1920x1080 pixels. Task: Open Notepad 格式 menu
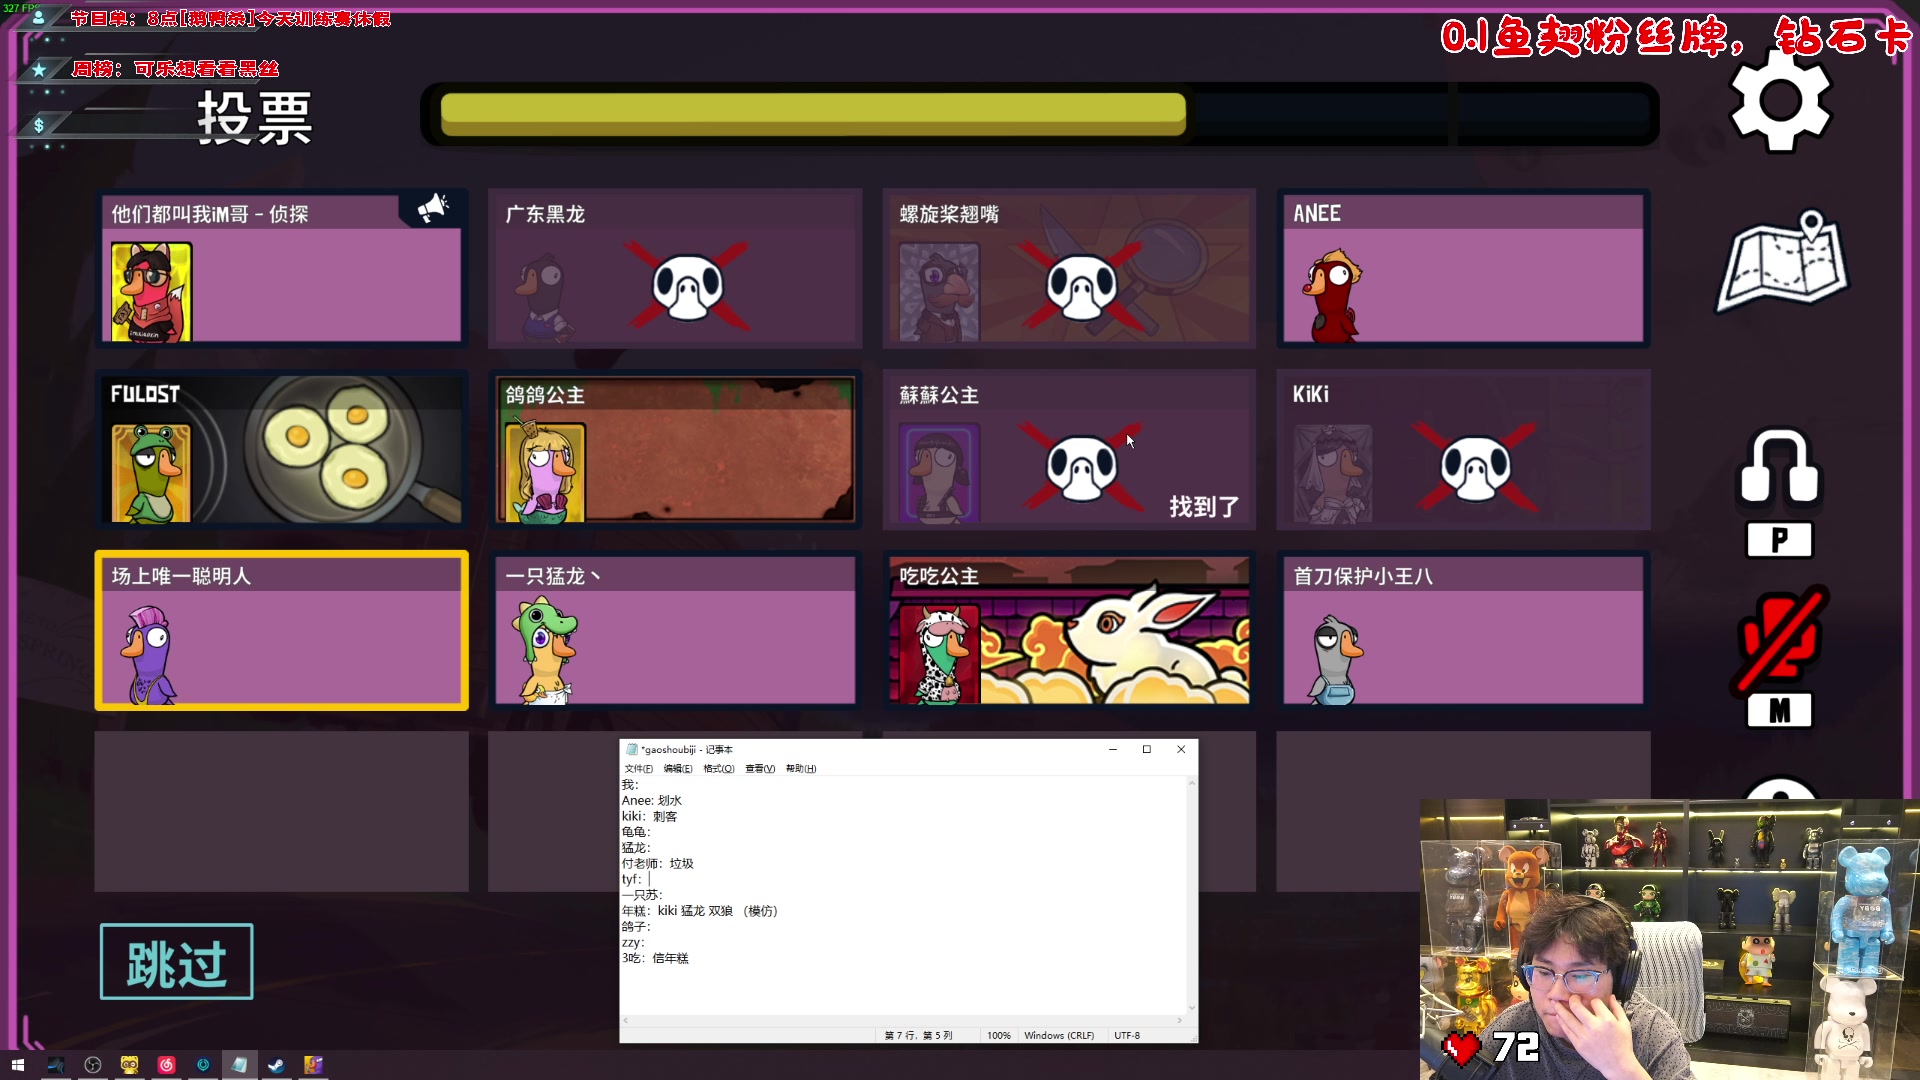(718, 768)
